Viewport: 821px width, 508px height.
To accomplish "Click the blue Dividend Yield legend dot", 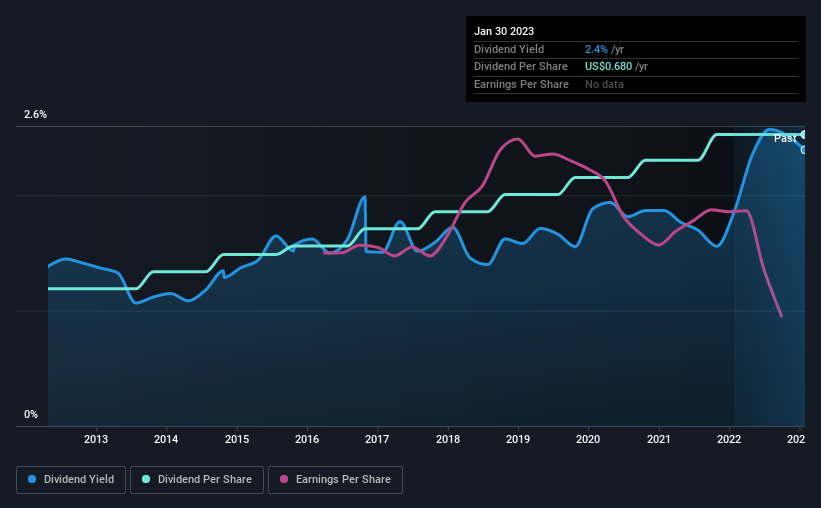I will coord(32,479).
